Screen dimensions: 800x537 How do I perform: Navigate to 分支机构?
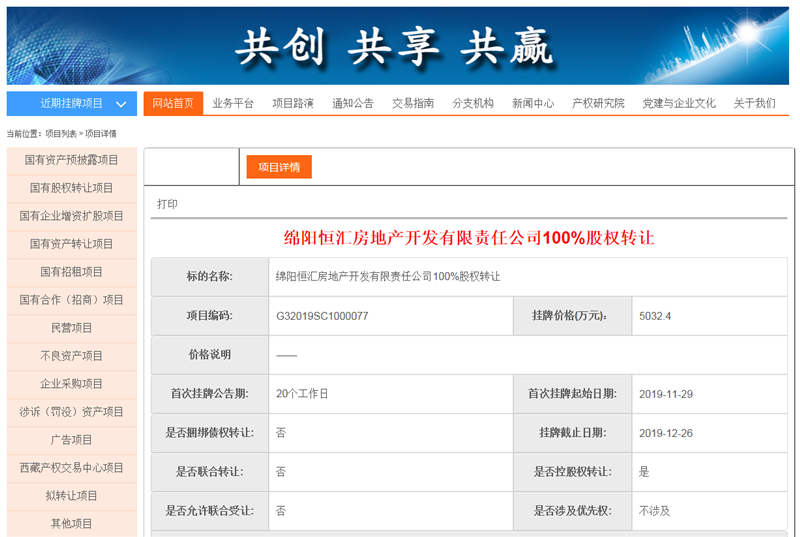point(472,104)
